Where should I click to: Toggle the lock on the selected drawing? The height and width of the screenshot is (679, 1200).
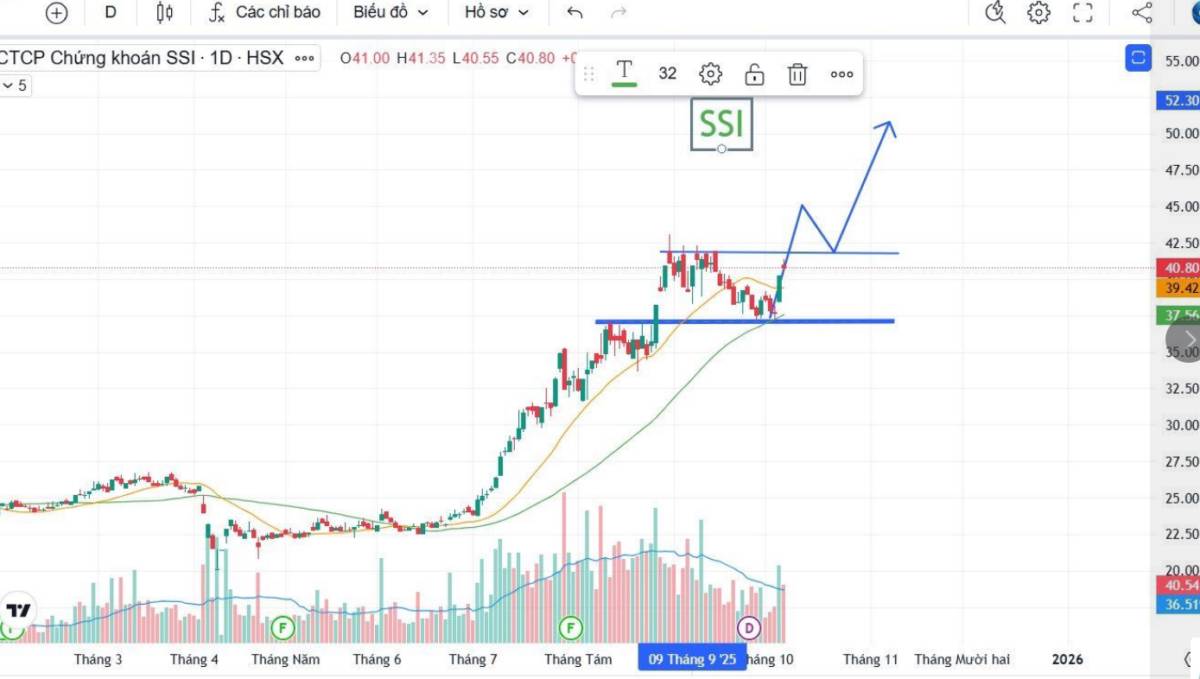(x=754, y=74)
